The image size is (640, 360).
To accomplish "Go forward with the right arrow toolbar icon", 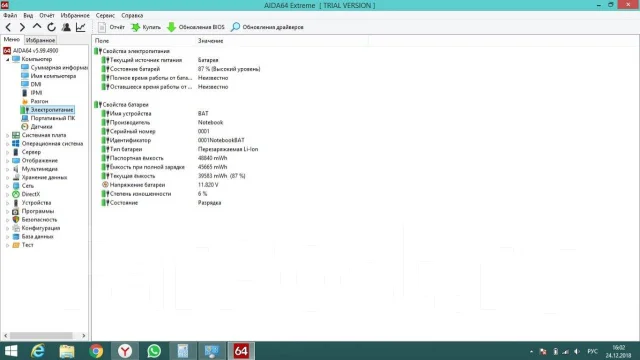I will tap(22, 27).
